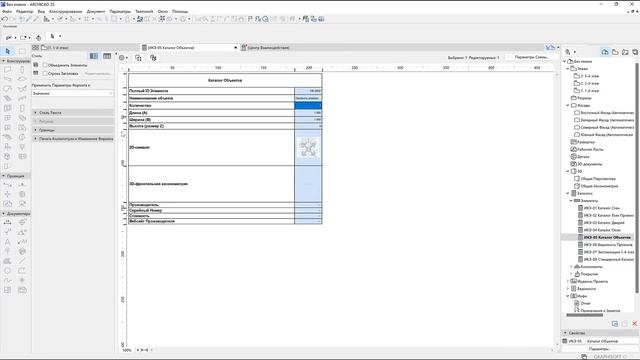Viewport: 640px width, 360px height.
Task: Click the icon beside 'Строка Заголовка' checkbox
Action: (36, 73)
